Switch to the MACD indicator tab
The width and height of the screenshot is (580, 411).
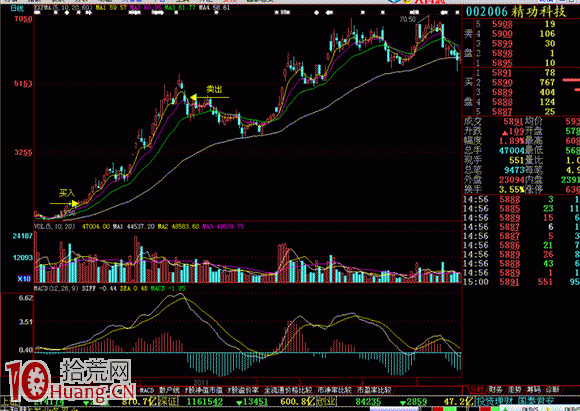point(147,390)
